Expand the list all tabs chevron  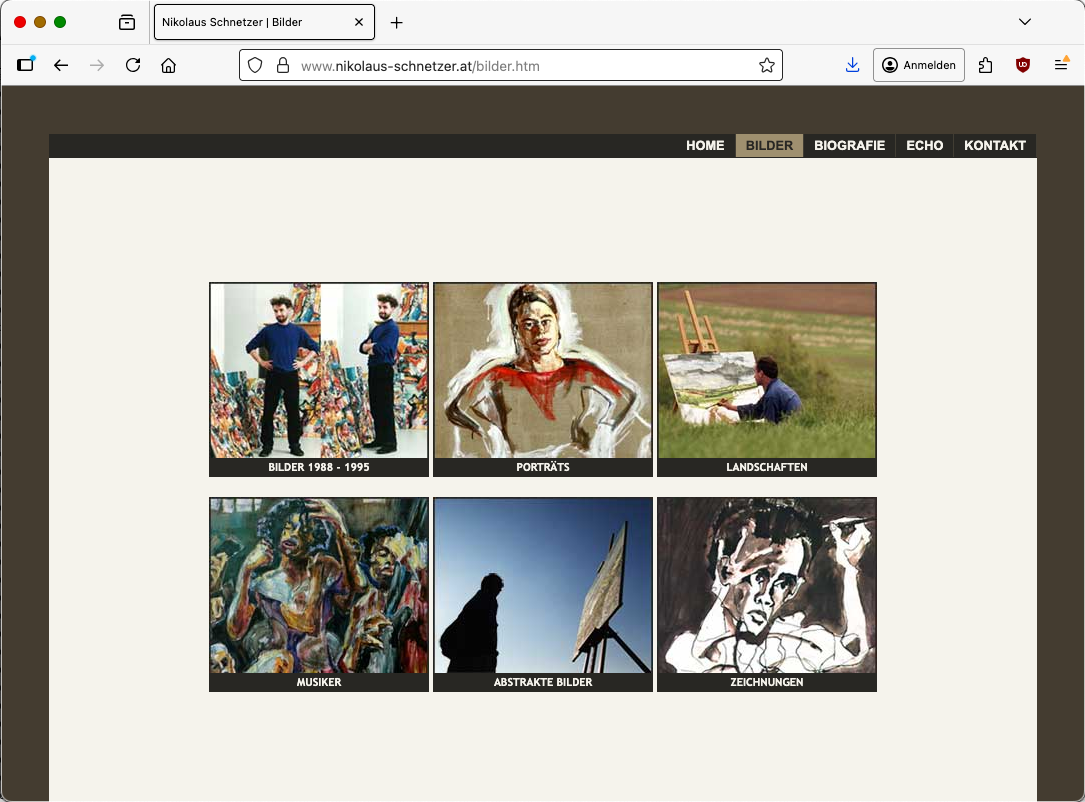coord(1024,22)
